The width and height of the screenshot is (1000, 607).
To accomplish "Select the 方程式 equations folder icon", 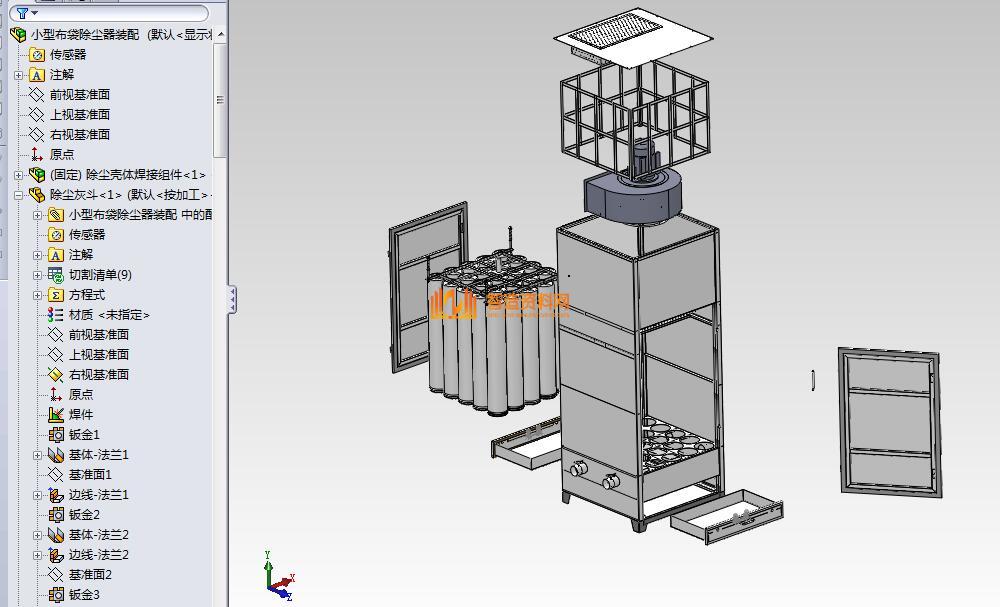I will pyautogui.click(x=56, y=294).
